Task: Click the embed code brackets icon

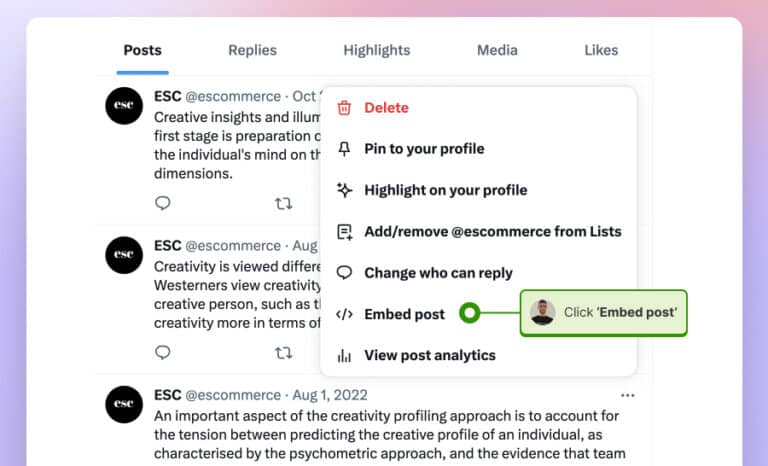Action: point(344,314)
